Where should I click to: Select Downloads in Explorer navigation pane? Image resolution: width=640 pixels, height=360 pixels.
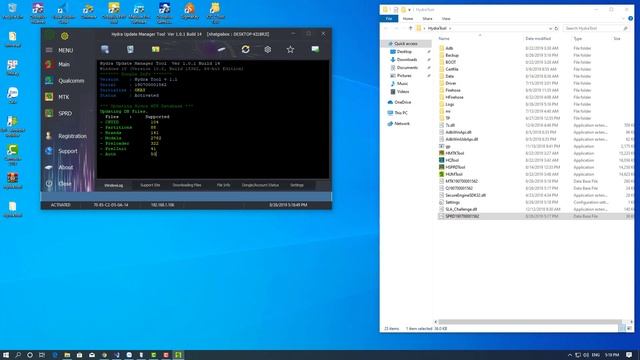[407, 60]
